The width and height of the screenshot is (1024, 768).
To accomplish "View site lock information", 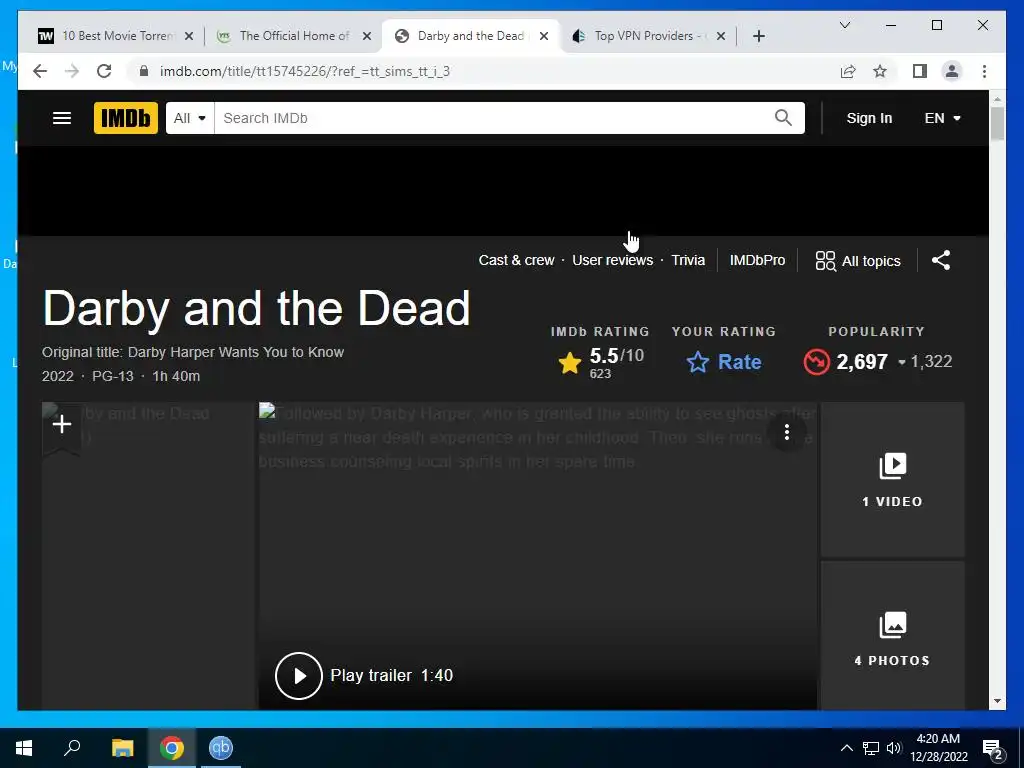I will 144,71.
